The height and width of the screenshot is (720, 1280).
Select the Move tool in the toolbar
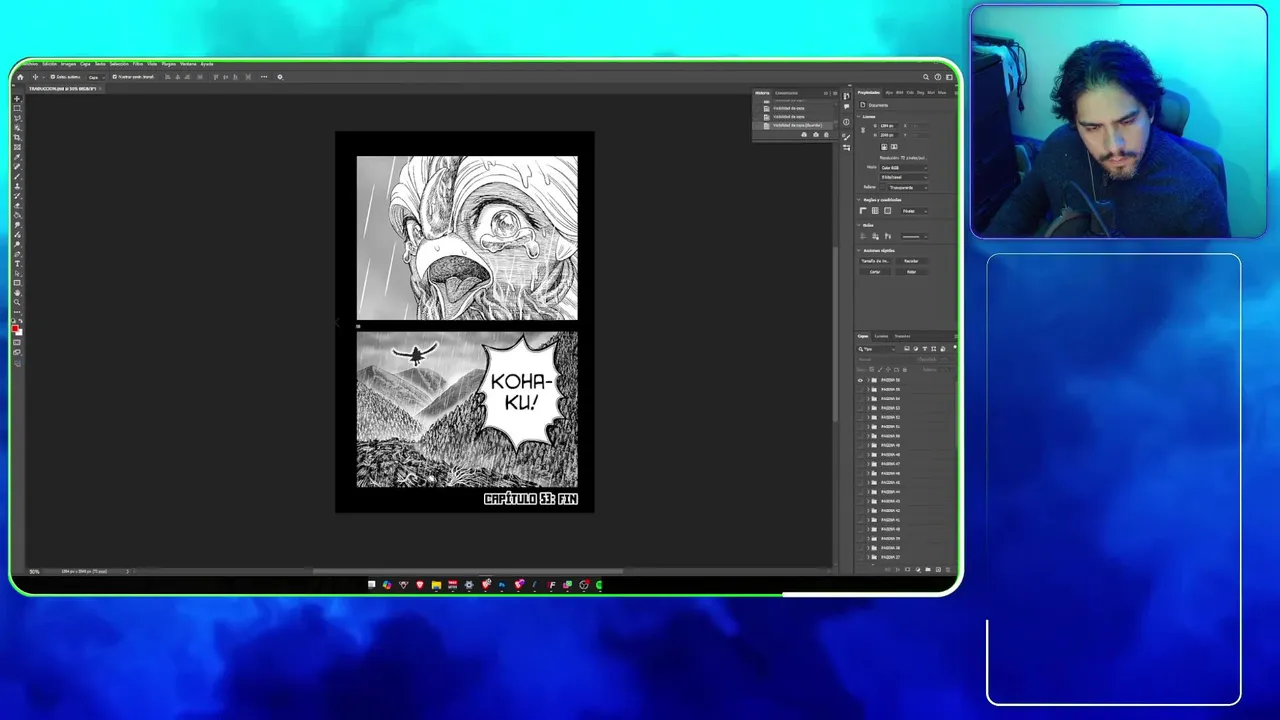pyautogui.click(x=17, y=99)
